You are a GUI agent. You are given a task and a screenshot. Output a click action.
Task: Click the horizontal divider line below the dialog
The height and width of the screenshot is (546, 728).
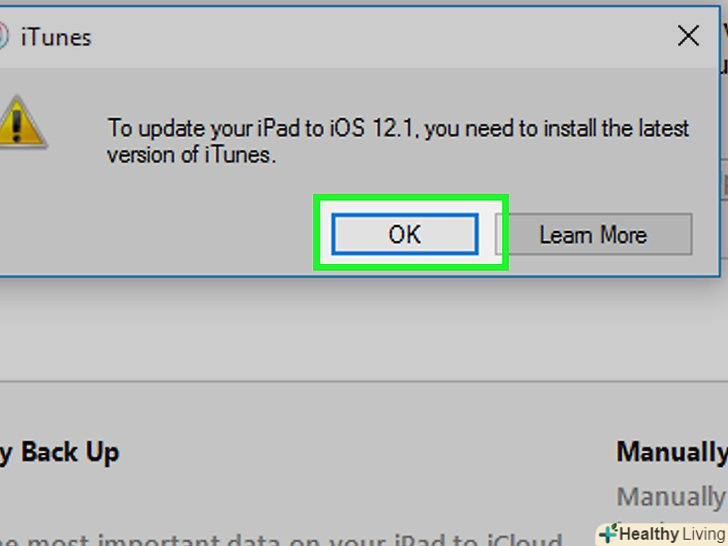[364, 382]
